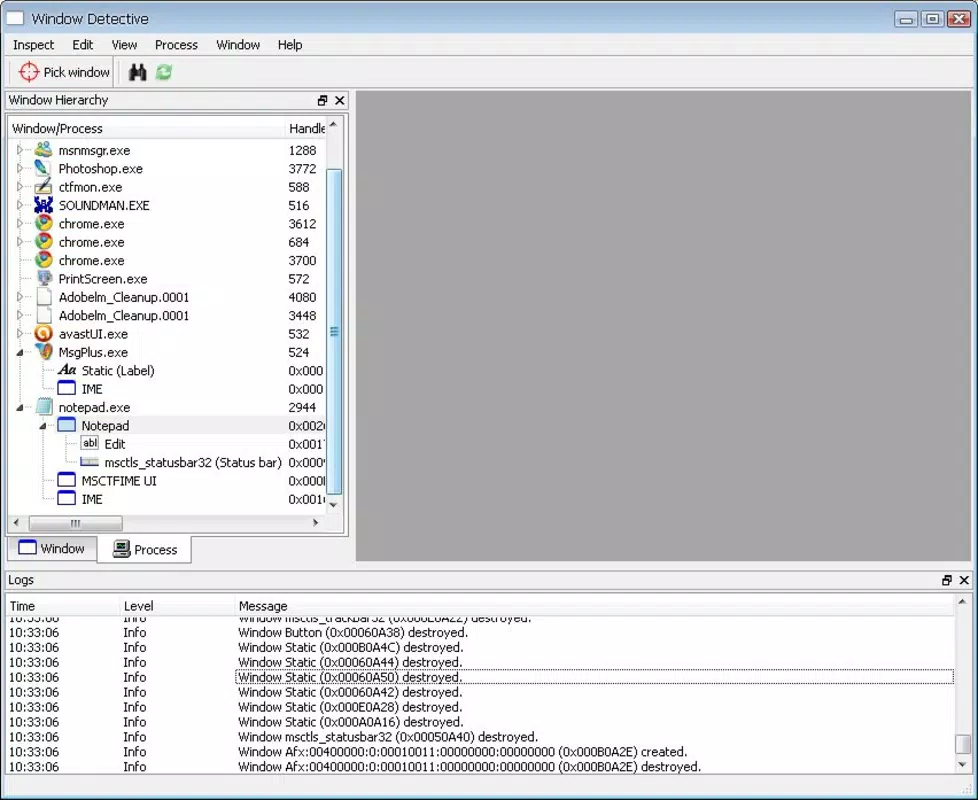Collapse the MsgPlus.exe tree node
The width and height of the screenshot is (978, 800).
(20, 352)
